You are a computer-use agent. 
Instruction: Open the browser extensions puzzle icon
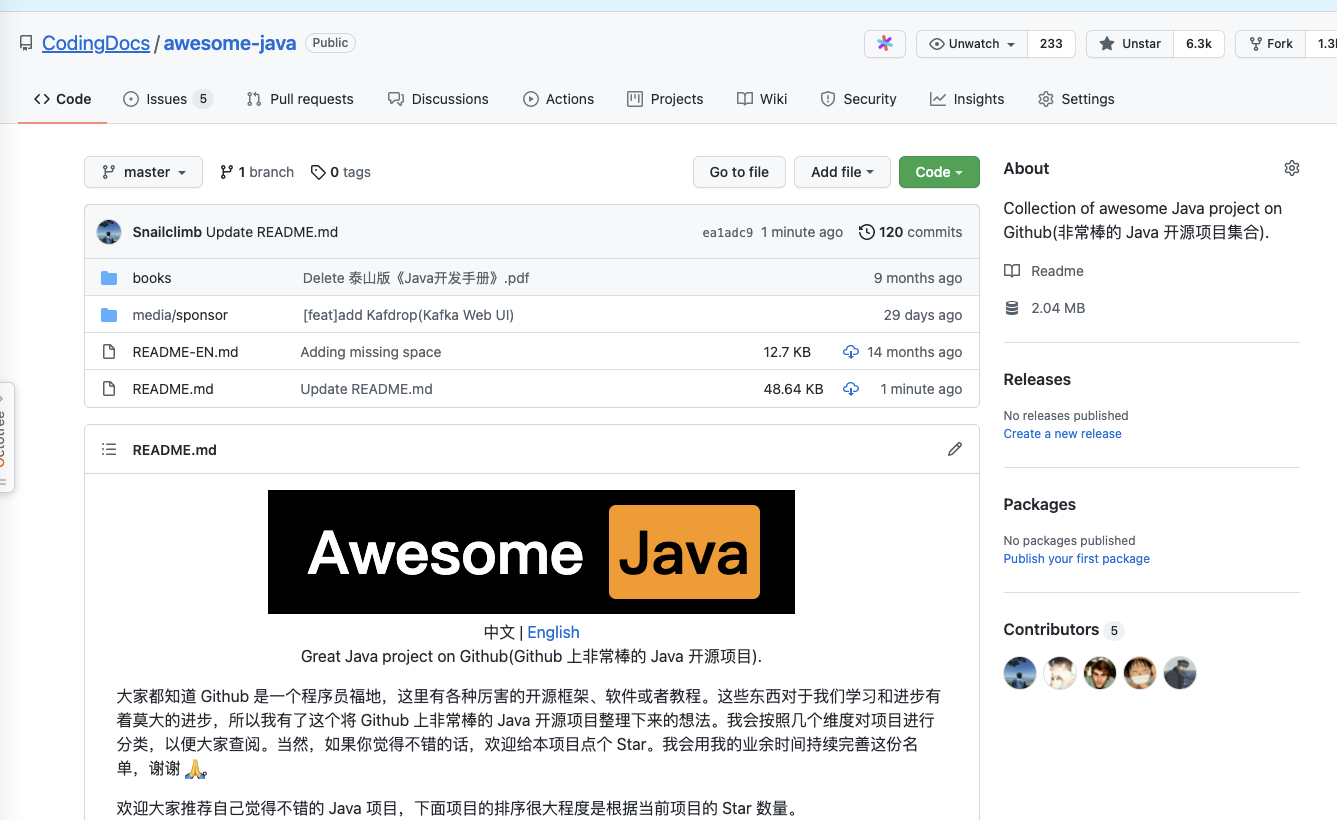pos(884,44)
